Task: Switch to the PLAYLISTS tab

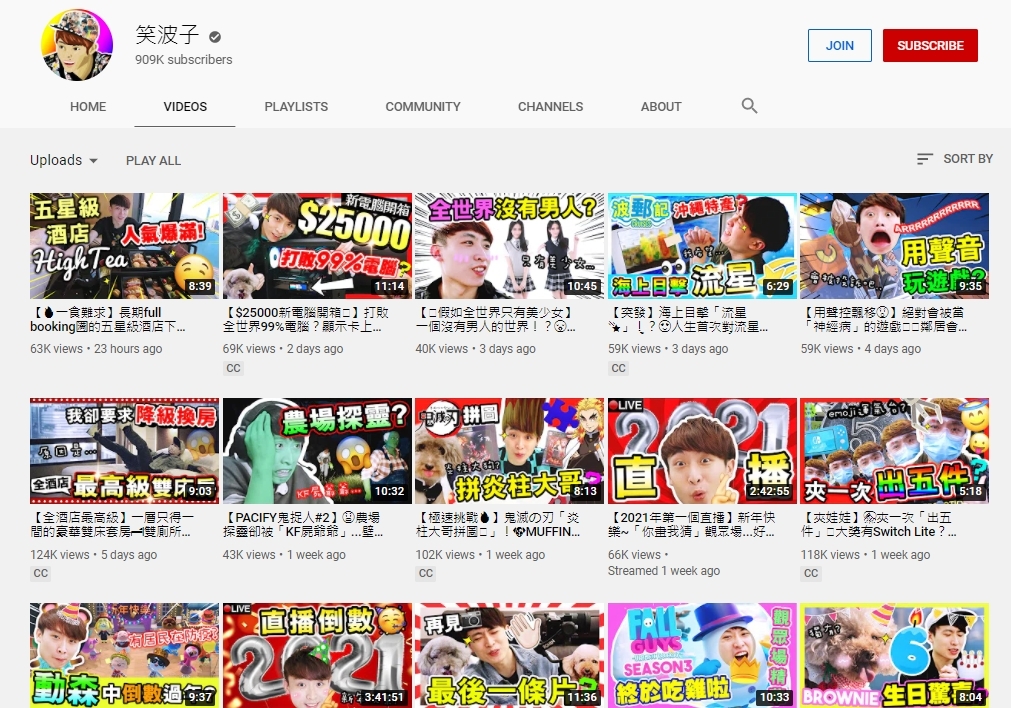Action: 296,106
